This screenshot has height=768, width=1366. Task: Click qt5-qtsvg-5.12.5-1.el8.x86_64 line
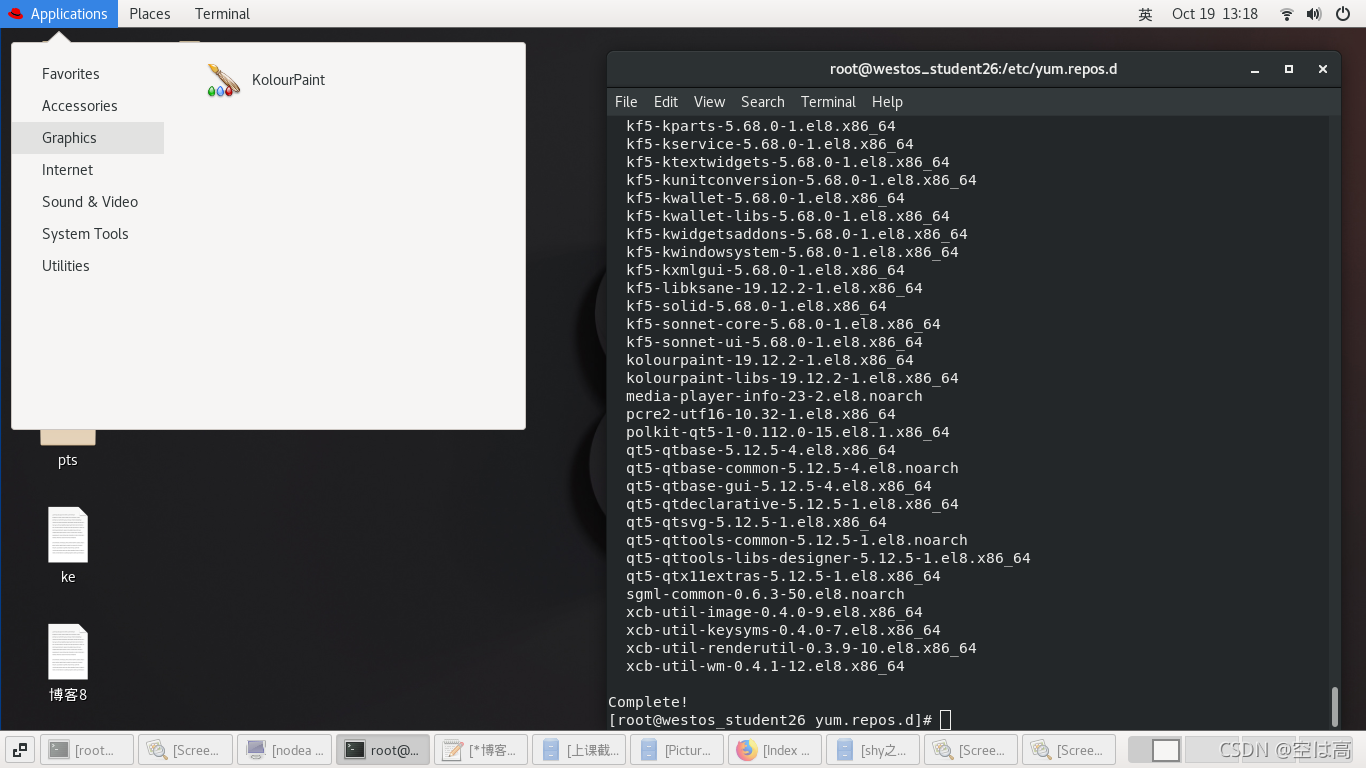[x=756, y=522]
